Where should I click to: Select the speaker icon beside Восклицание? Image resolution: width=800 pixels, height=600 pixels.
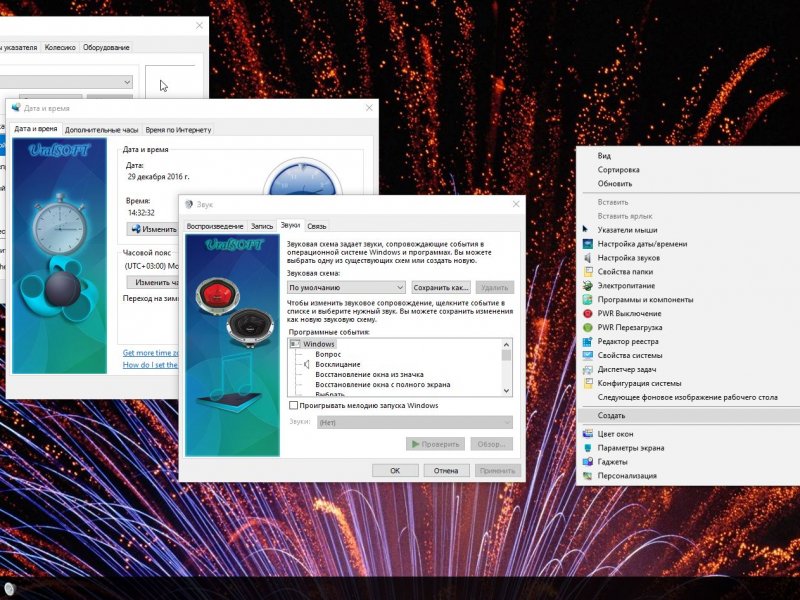pos(307,364)
